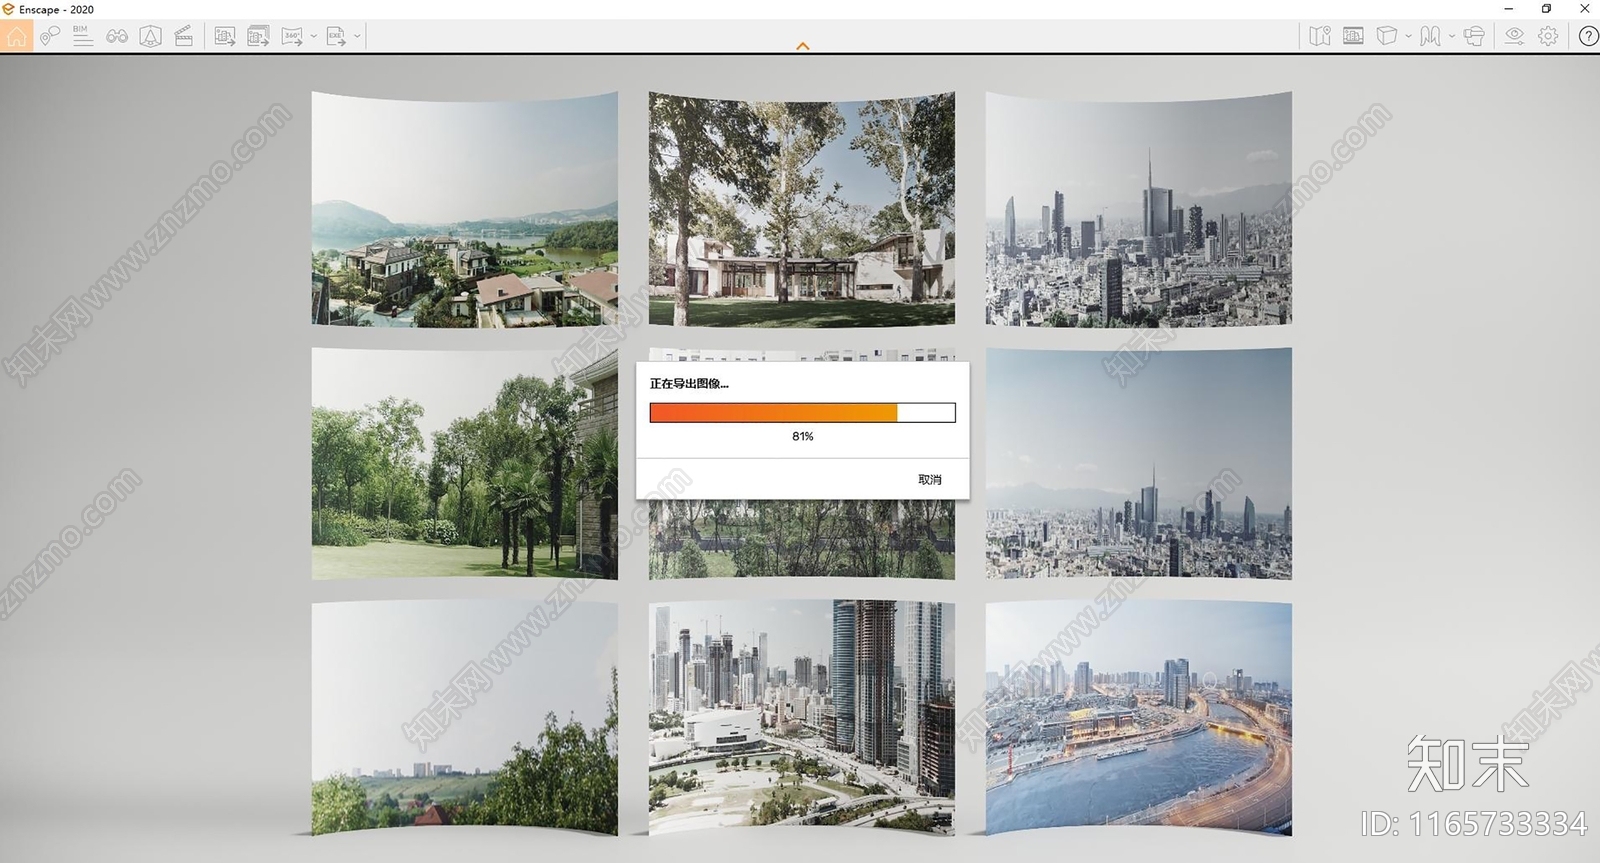Open the collaborative annotations pin icon
Screen dimensions: 1600x863
[x=50, y=36]
